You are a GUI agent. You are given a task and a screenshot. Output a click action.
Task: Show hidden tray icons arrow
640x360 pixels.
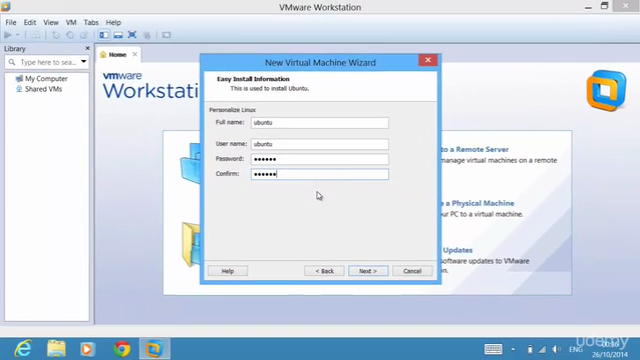[x=513, y=349]
